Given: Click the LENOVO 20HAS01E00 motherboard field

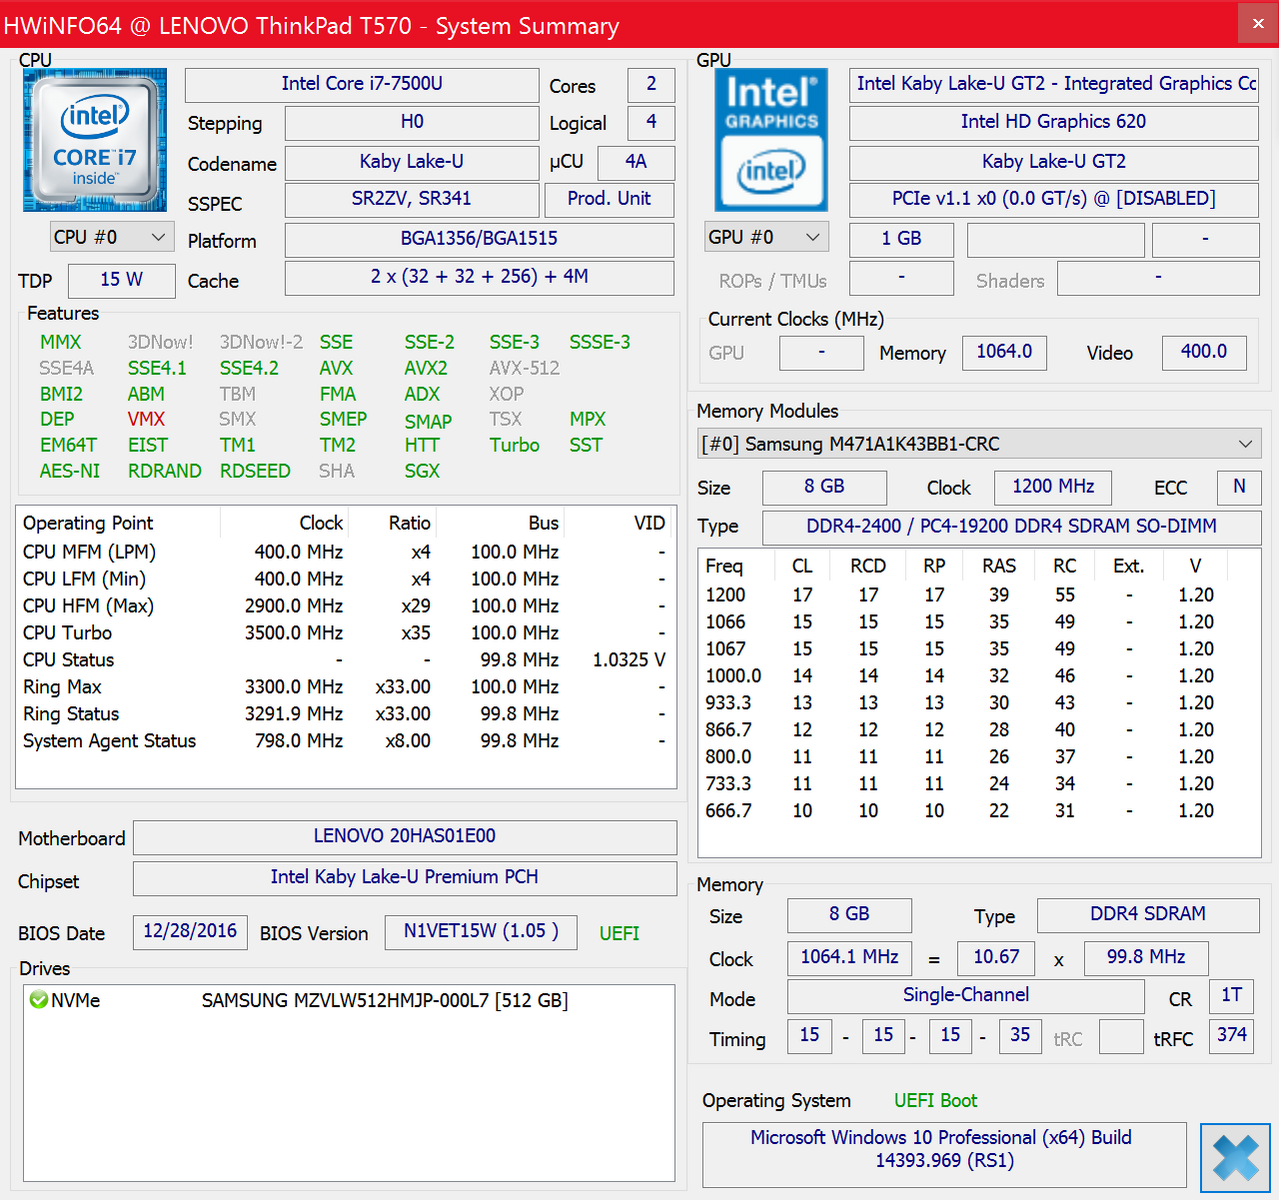Looking at the screenshot, I should tap(404, 836).
